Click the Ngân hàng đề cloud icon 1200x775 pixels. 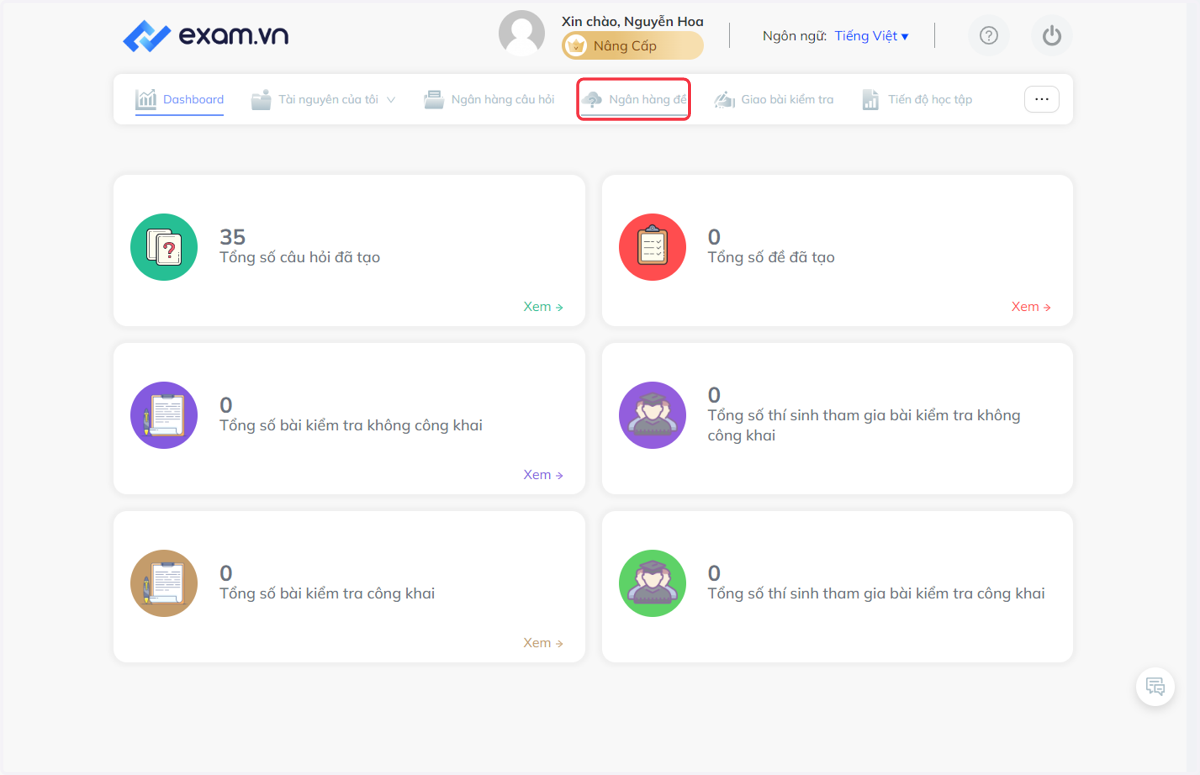(x=592, y=99)
